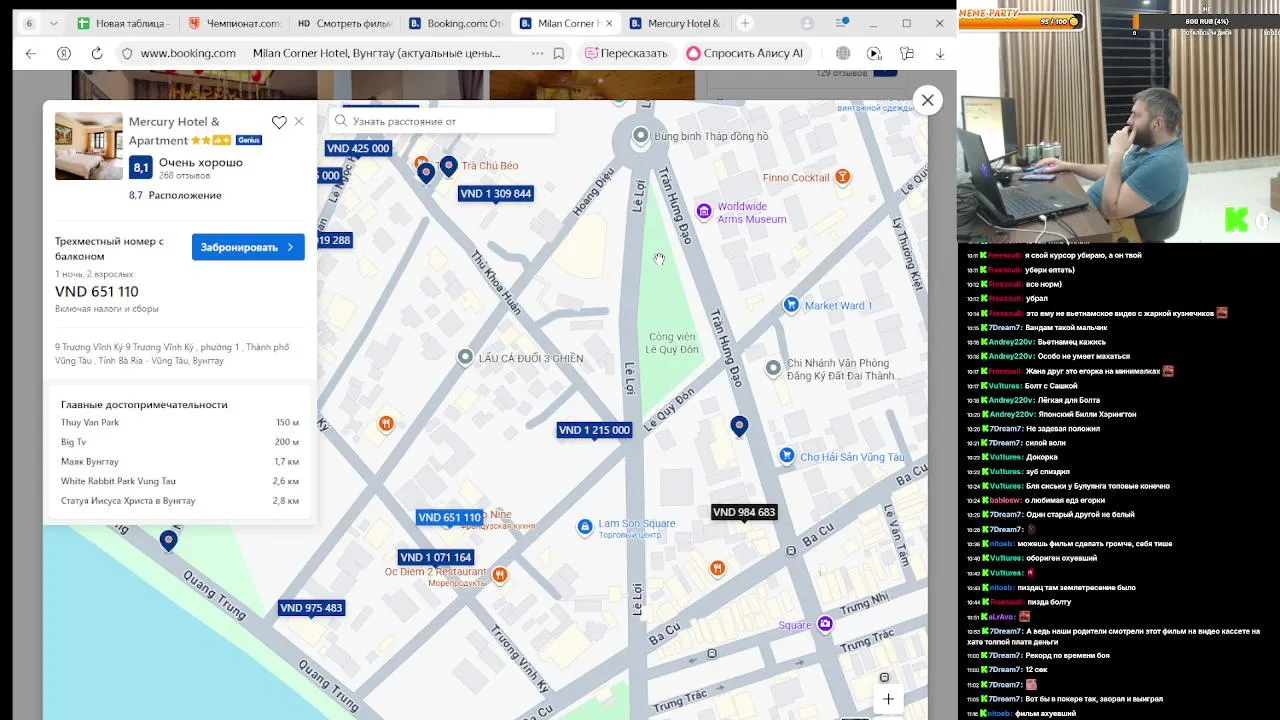Reload the page with the refresh icon
This screenshot has height=720, width=1280.
coord(96,53)
